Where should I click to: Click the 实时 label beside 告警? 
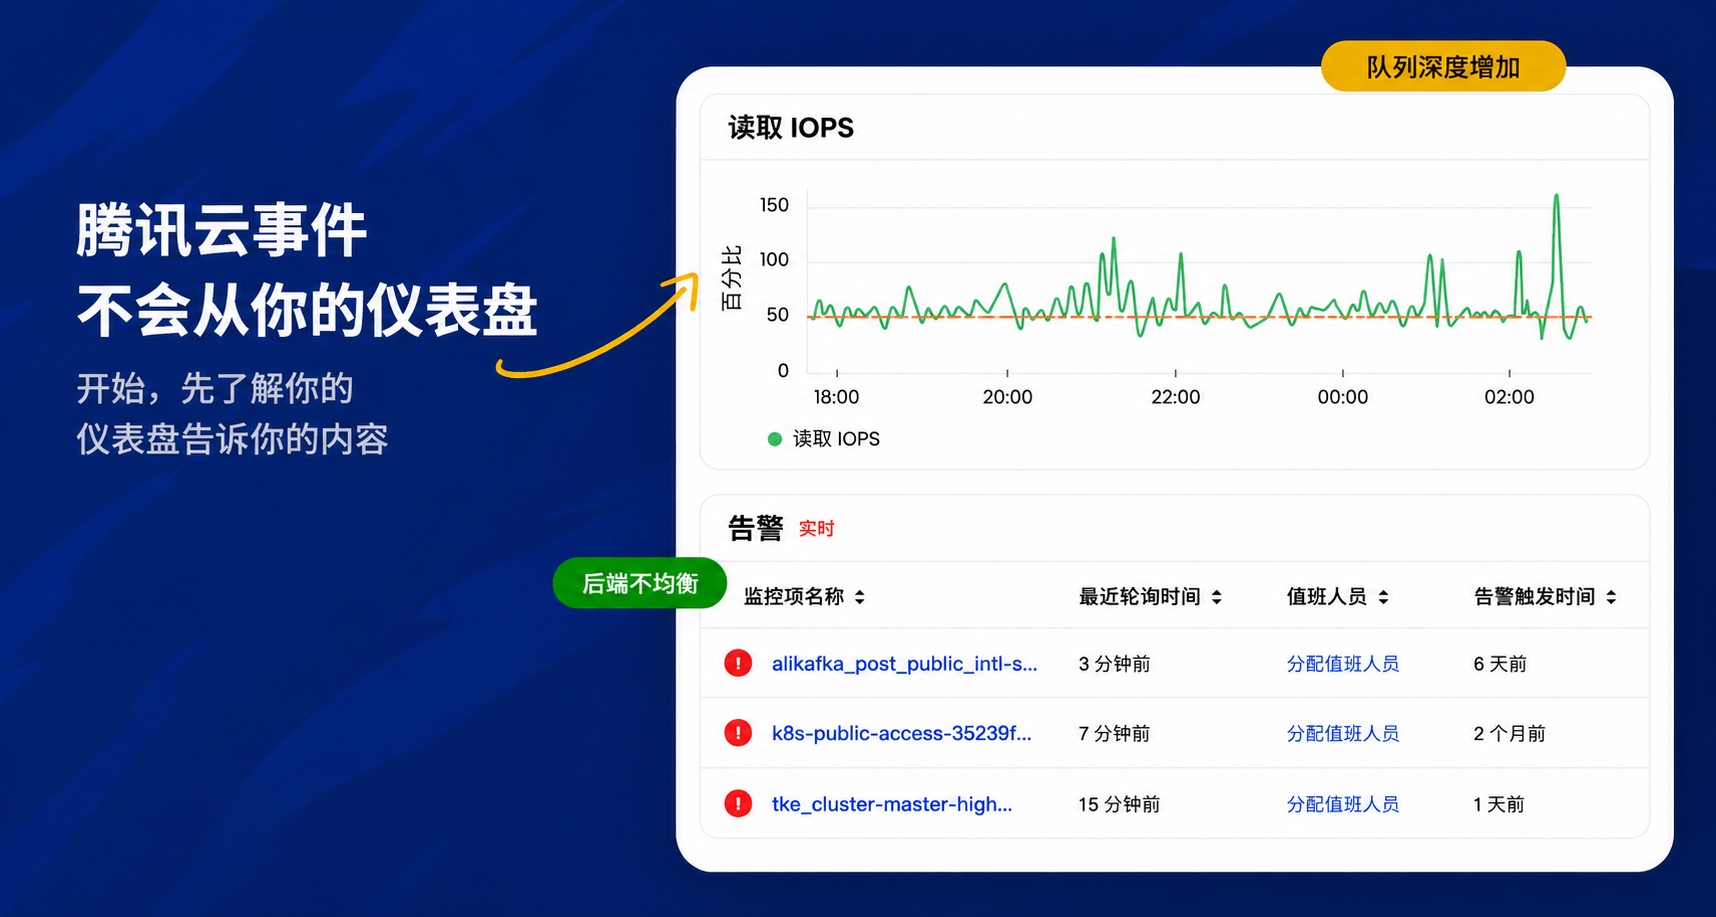point(816,529)
